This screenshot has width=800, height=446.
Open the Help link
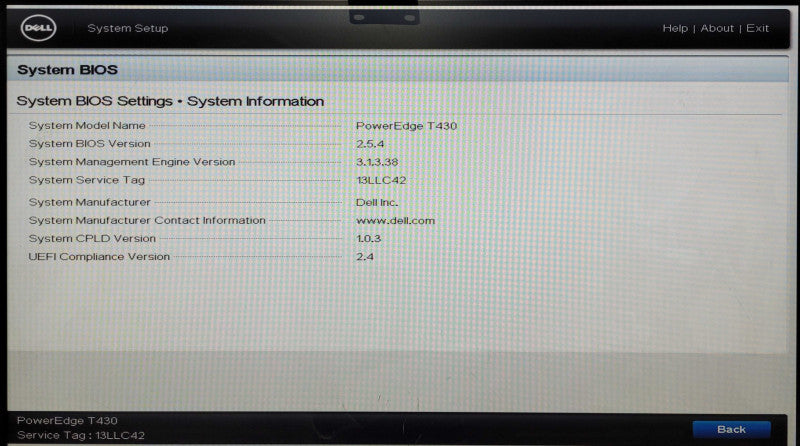[675, 29]
